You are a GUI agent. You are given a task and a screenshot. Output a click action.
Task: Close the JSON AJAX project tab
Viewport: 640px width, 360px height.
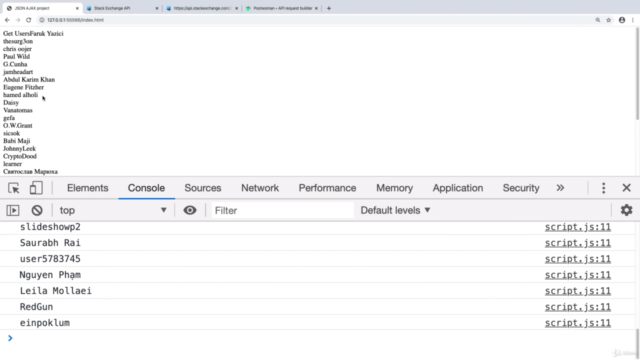pyautogui.click(x=77, y=8)
